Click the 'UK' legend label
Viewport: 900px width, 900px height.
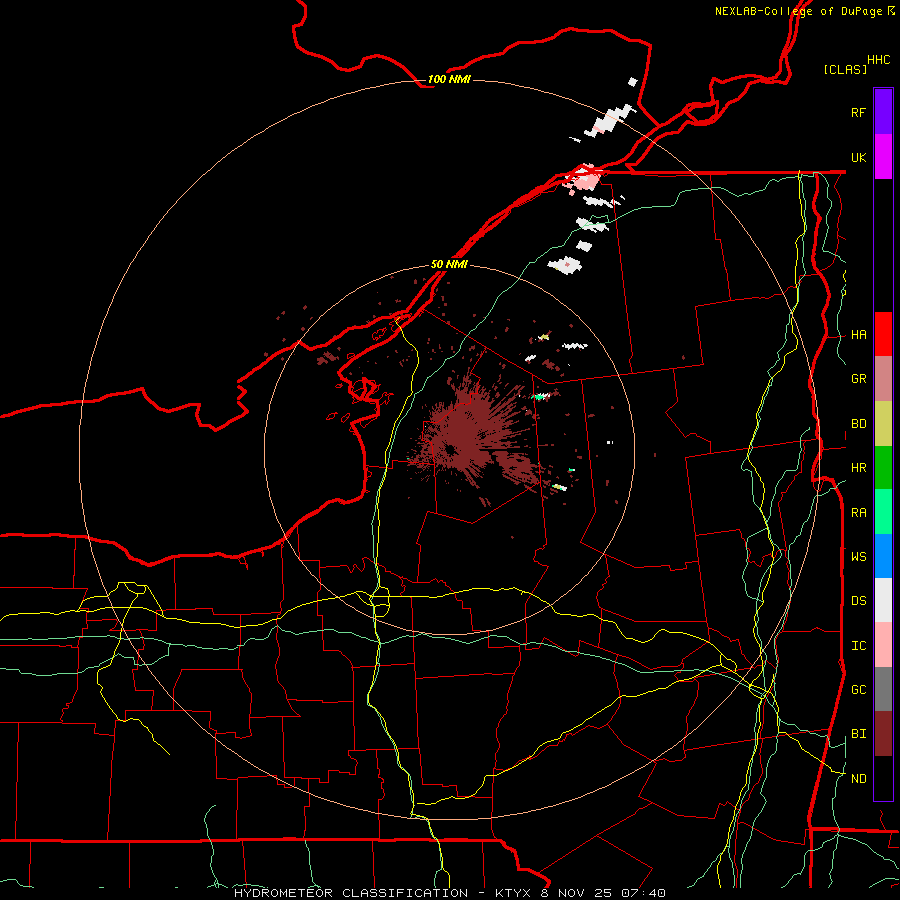click(858, 157)
